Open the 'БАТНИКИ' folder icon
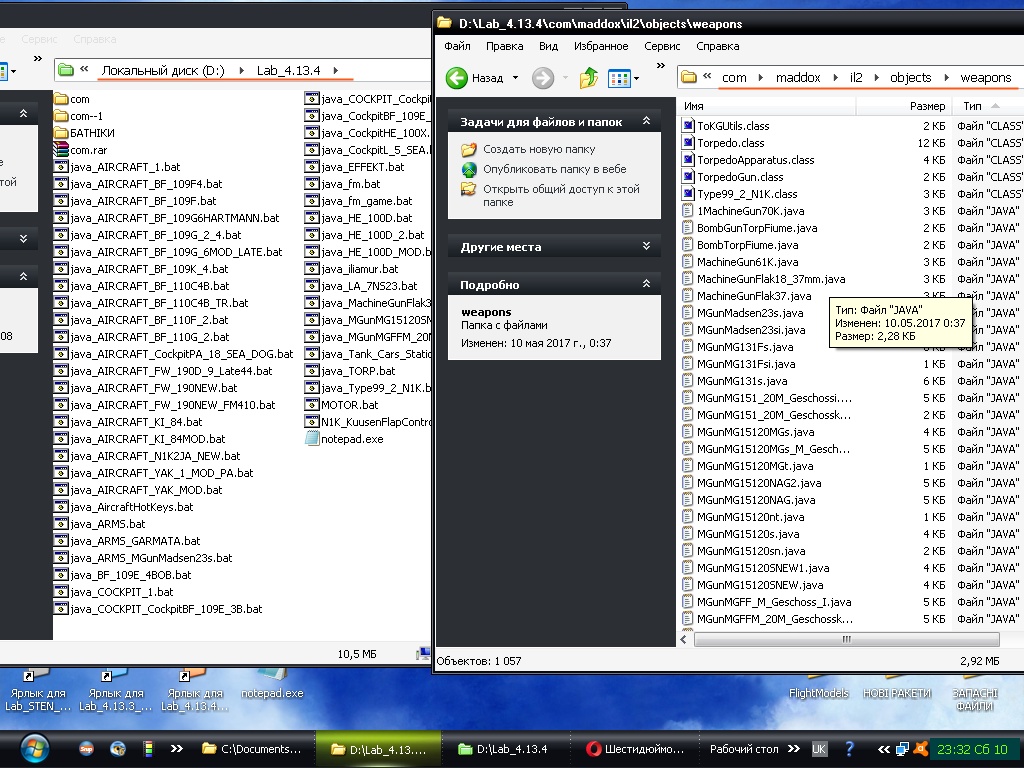Image resolution: width=1024 pixels, height=768 pixels. pyautogui.click(x=61, y=133)
